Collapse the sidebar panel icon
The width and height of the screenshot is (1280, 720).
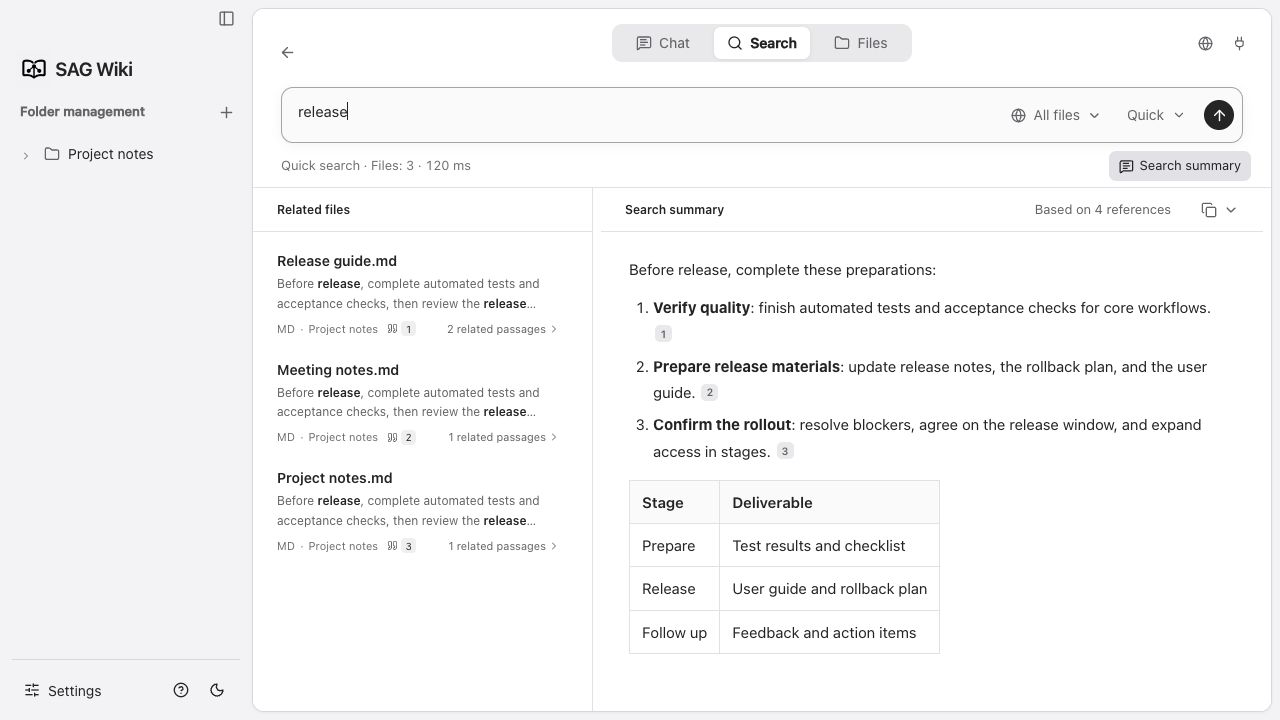coord(226,18)
